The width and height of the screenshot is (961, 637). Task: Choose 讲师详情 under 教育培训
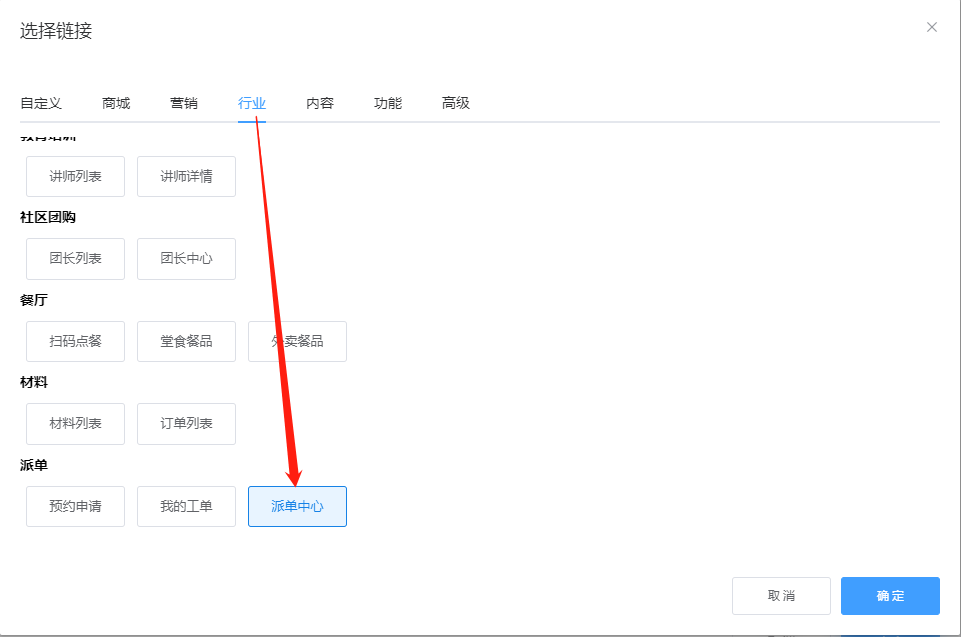click(186, 176)
